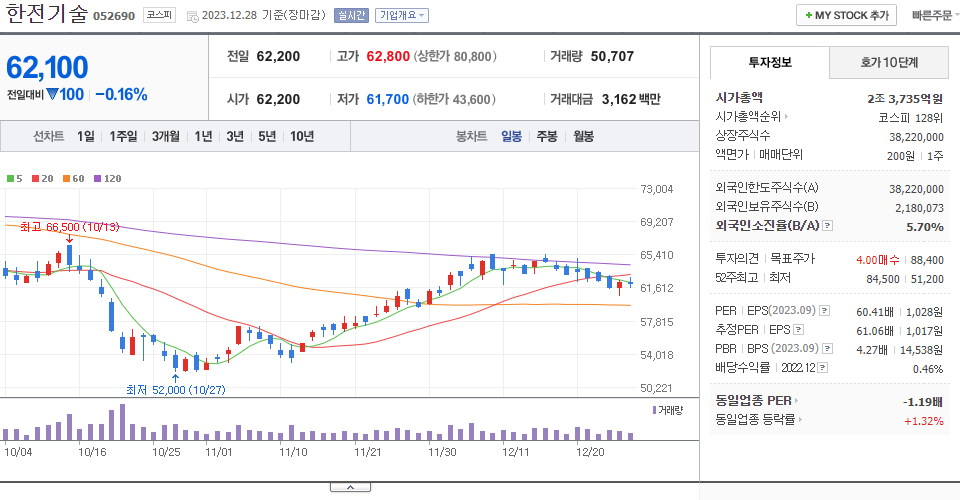This screenshot has width=960, height=500.
Task: Click the 60.41배 PER value
Action: click(x=875, y=312)
